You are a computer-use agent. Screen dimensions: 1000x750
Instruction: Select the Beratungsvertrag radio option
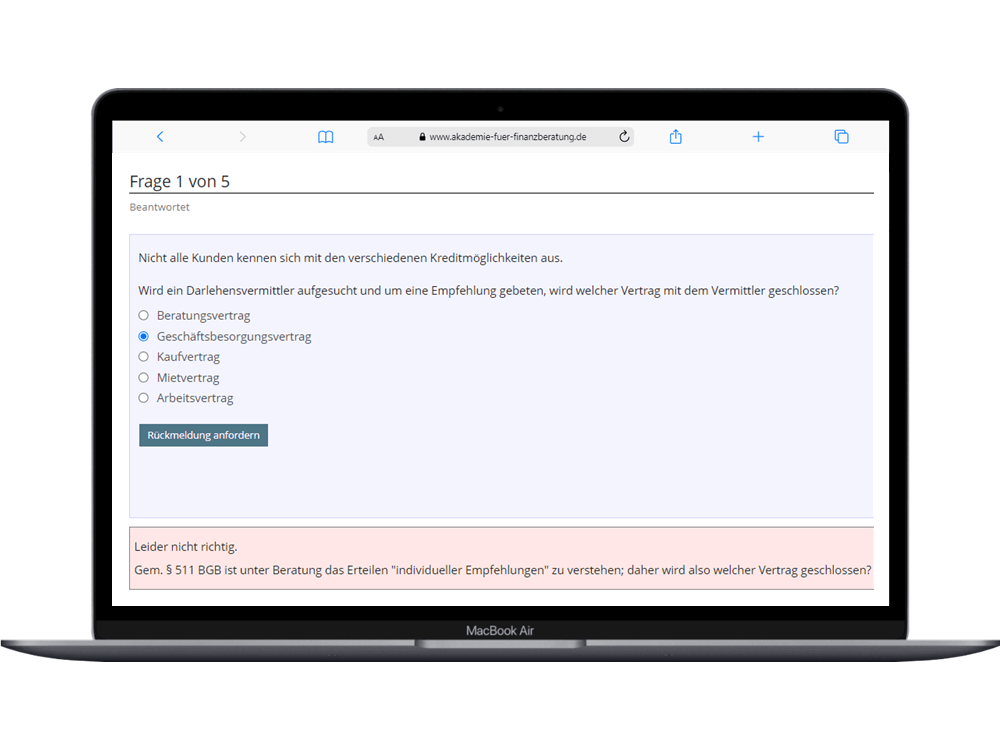point(144,316)
